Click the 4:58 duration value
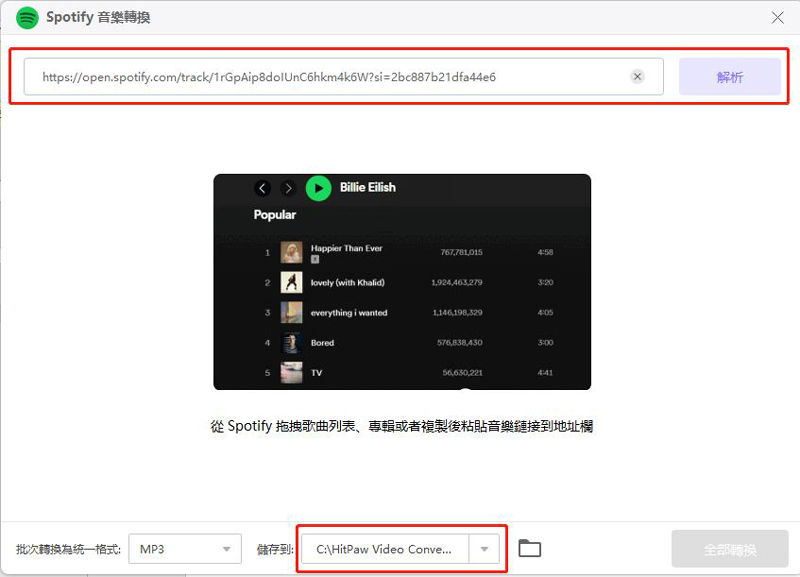 [x=545, y=252]
